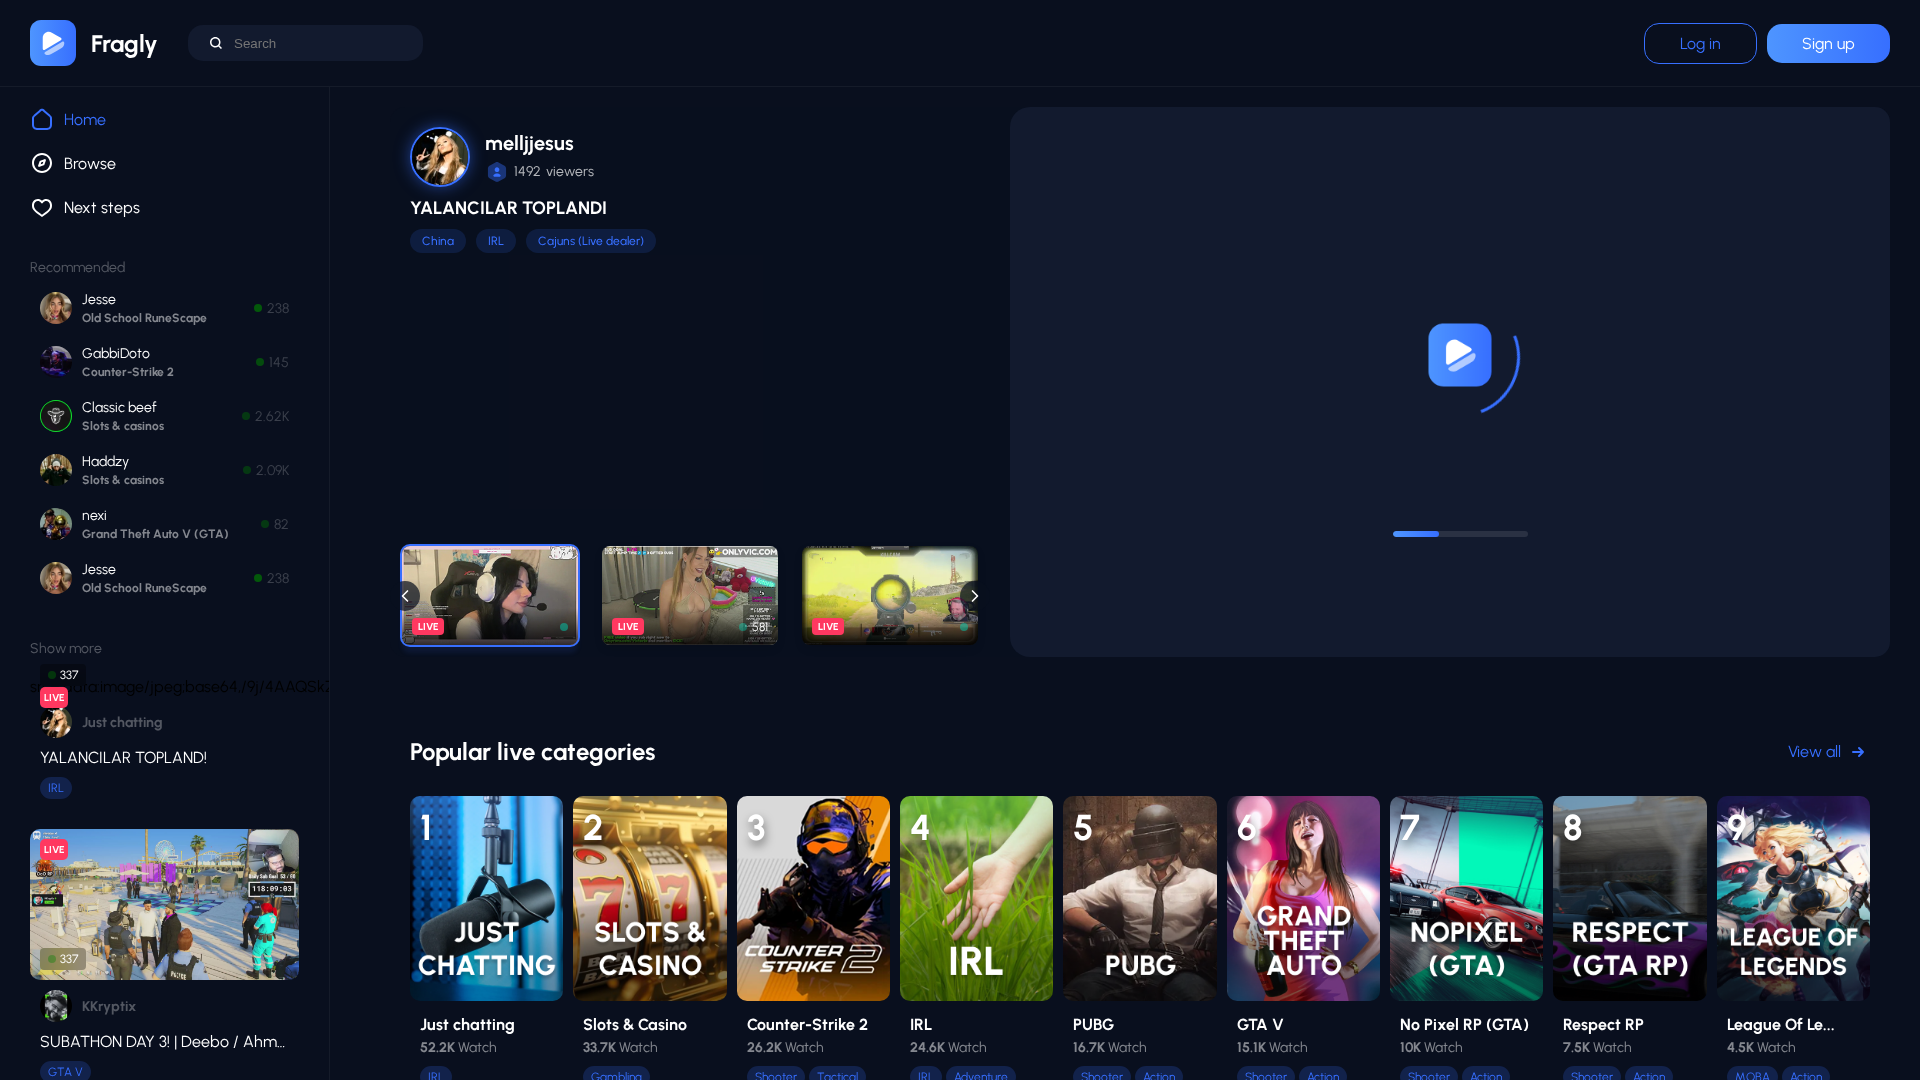The height and width of the screenshot is (1080, 1920).
Task: Select the IRL tag in the sidebar
Action: tap(56, 788)
